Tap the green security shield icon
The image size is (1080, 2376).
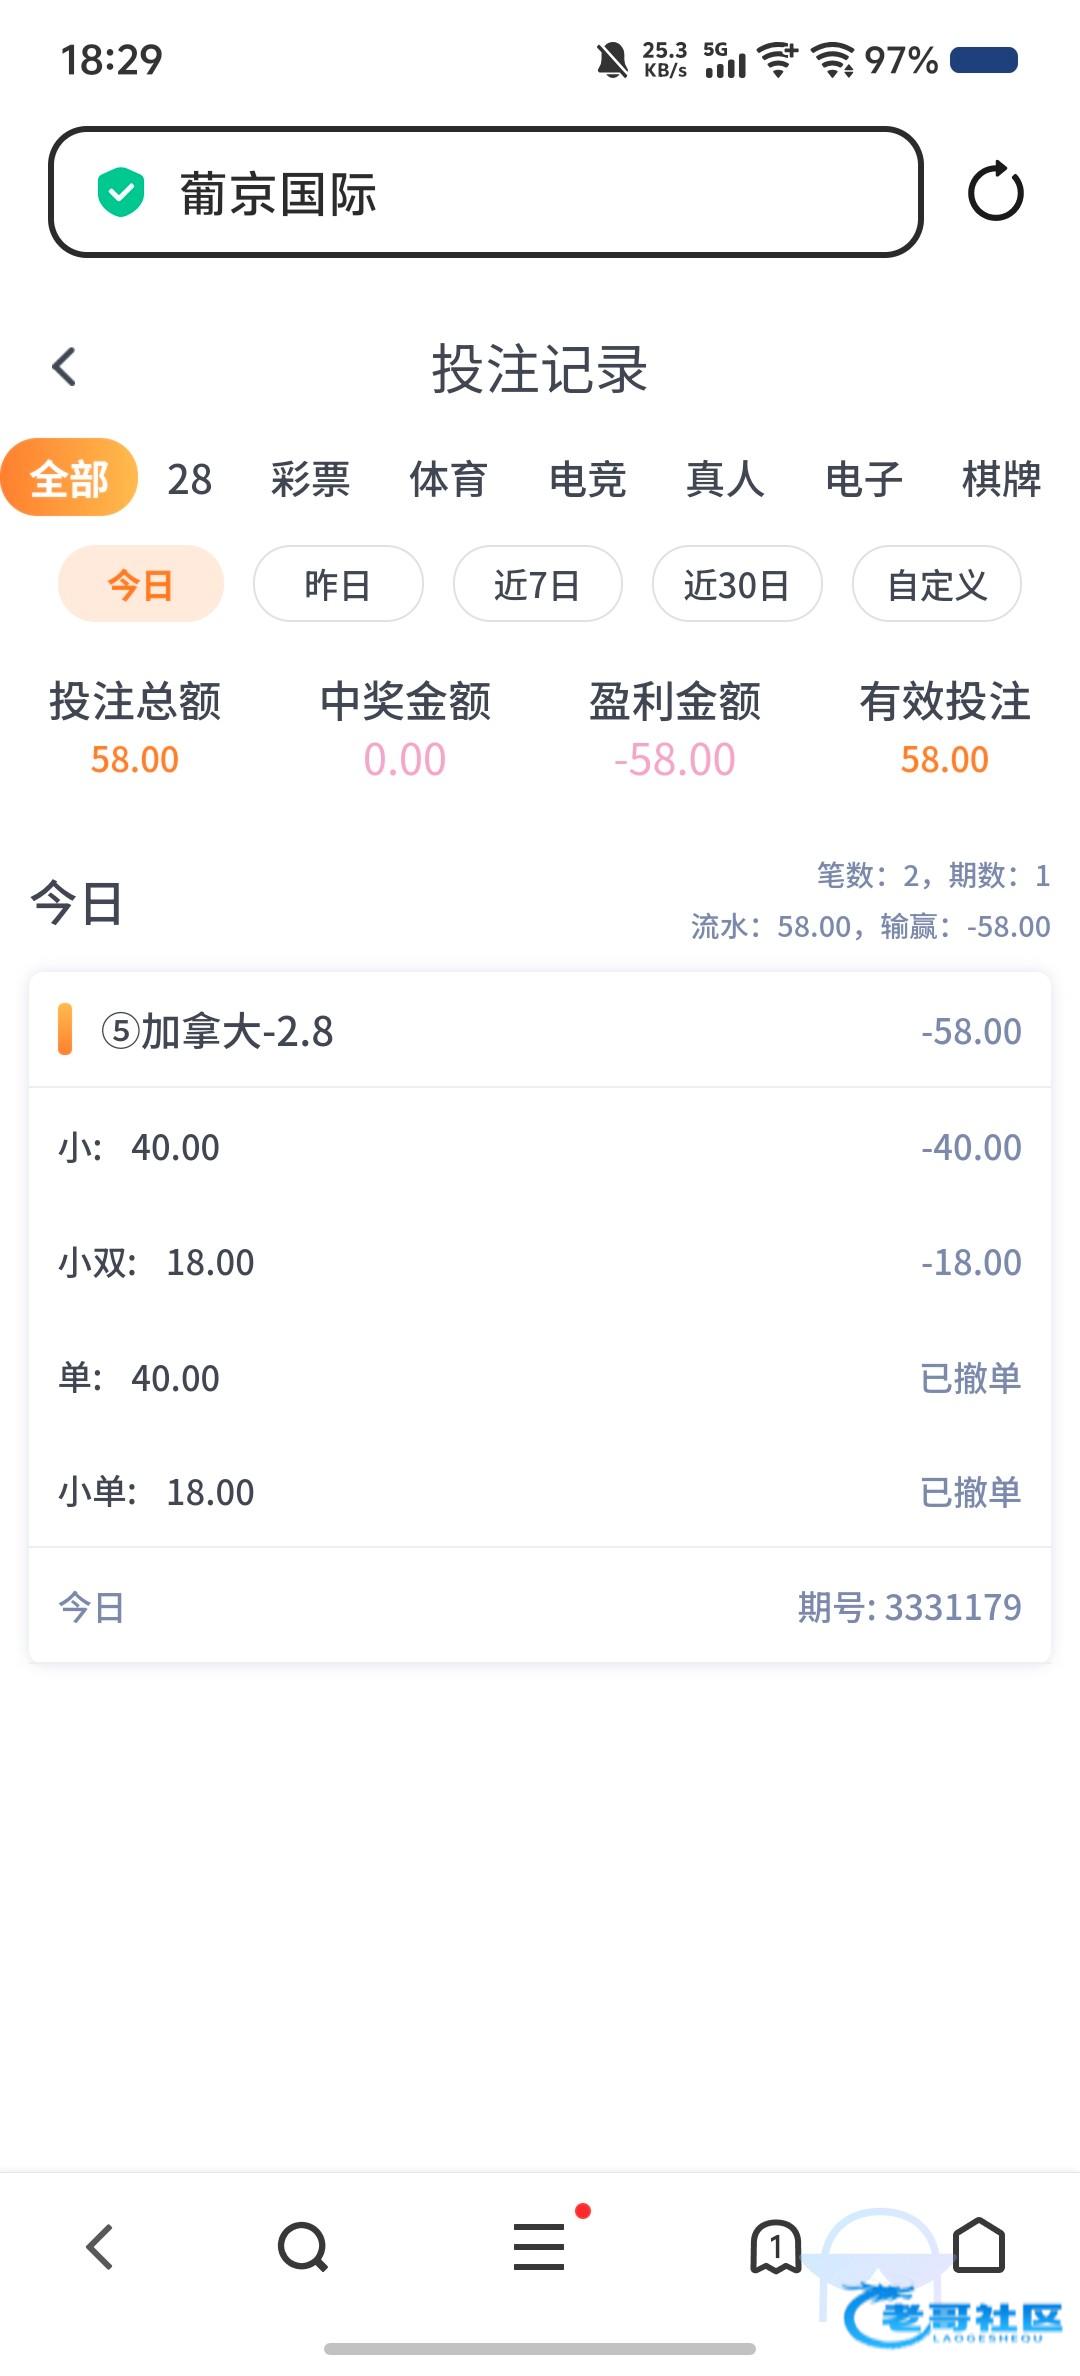[x=121, y=192]
